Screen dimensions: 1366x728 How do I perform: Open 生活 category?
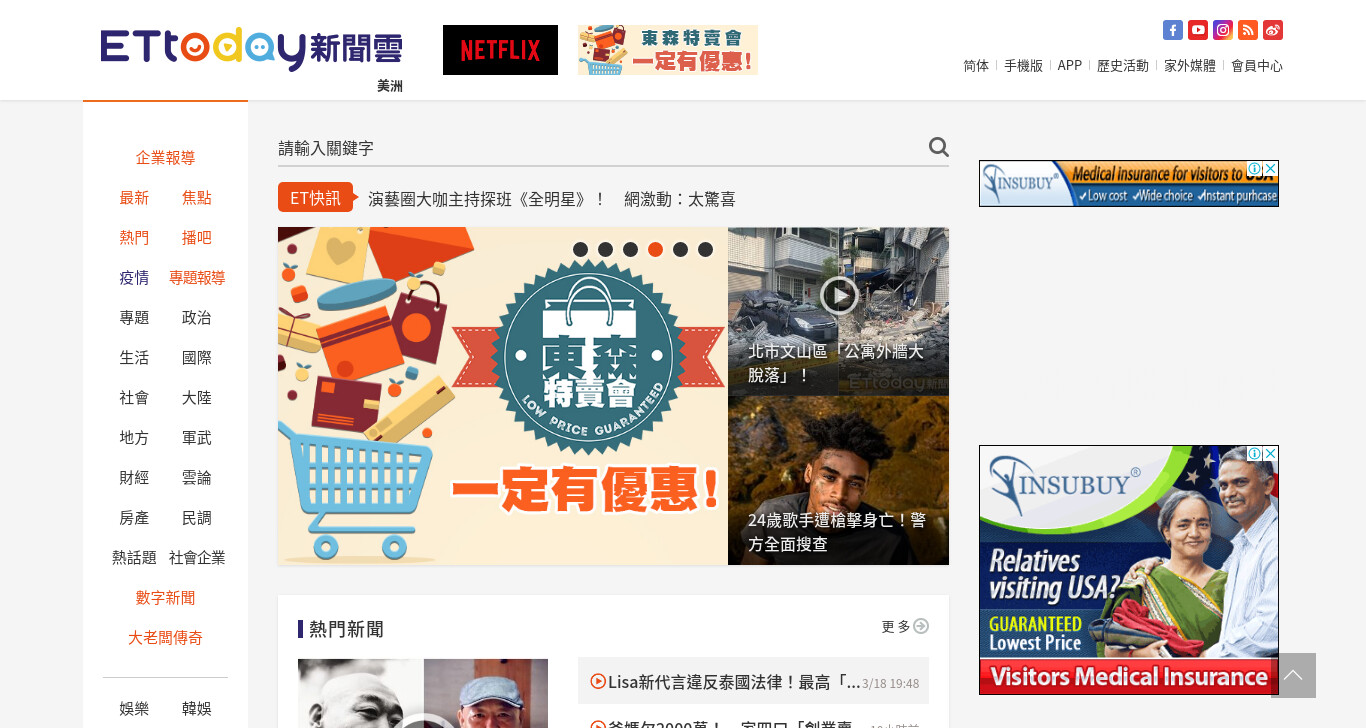click(x=134, y=358)
